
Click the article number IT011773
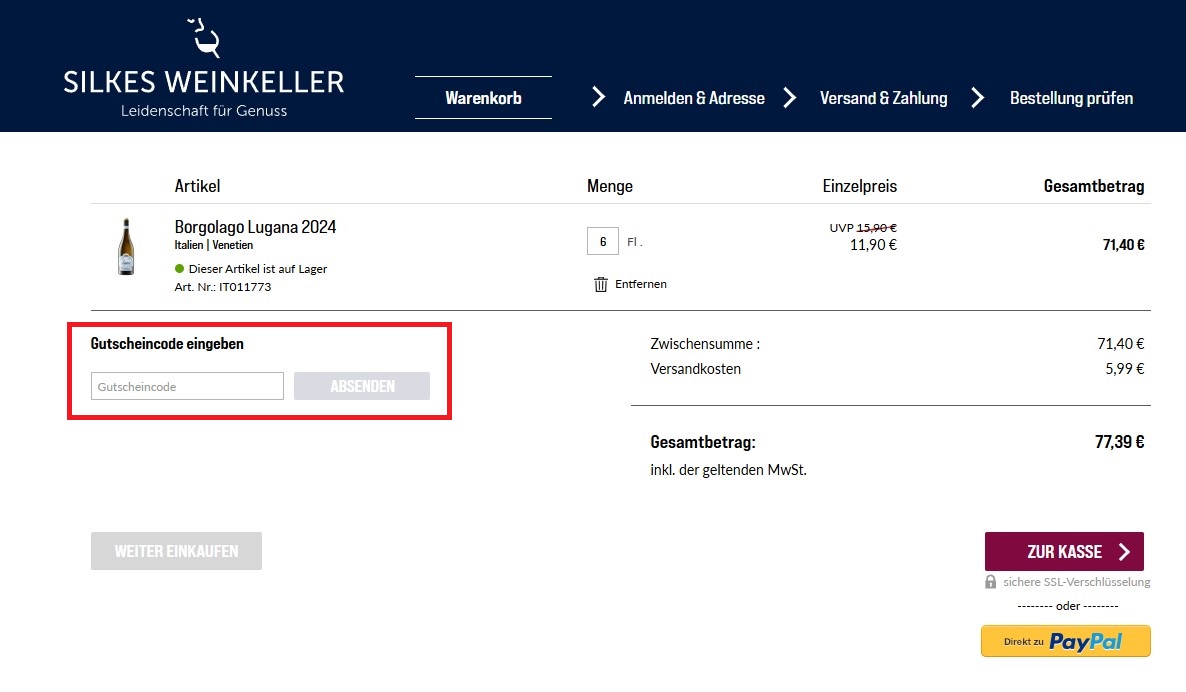pyautogui.click(x=245, y=287)
